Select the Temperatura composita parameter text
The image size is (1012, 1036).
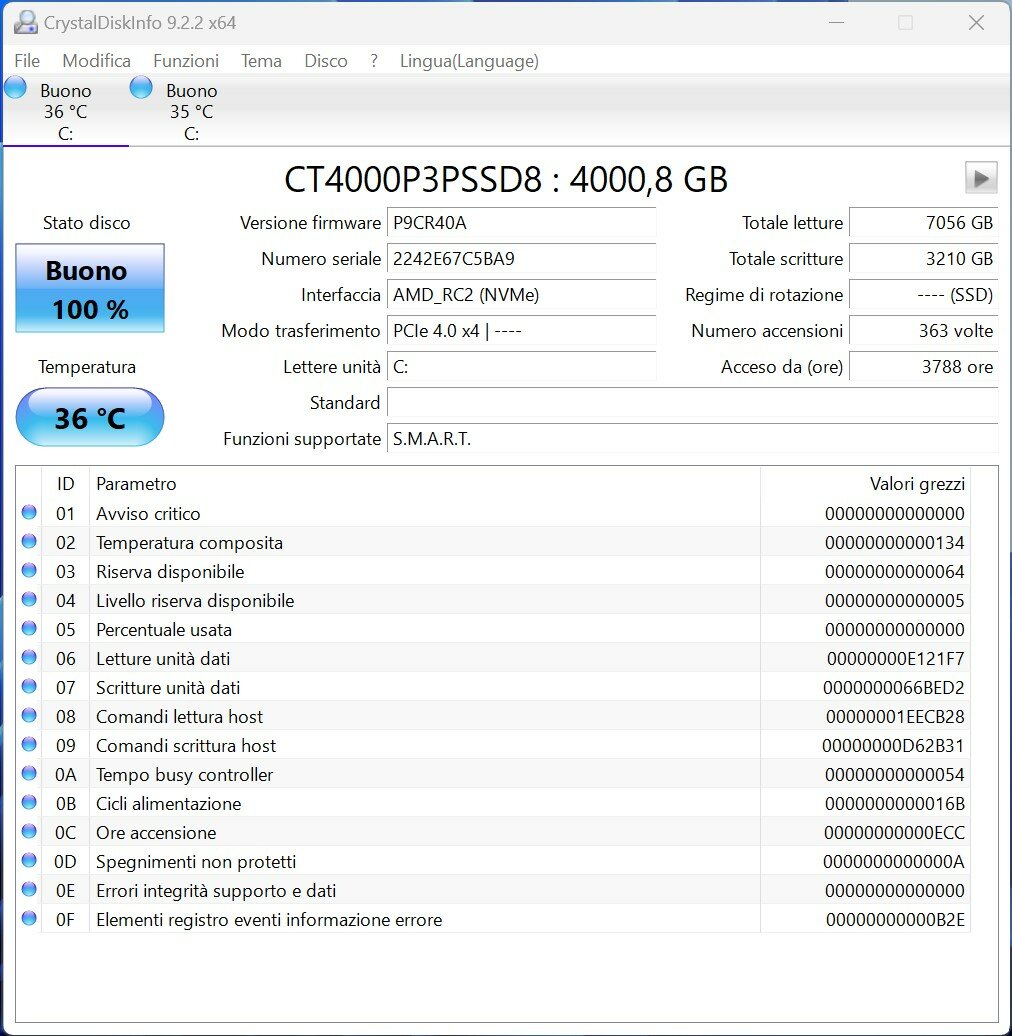pos(190,542)
